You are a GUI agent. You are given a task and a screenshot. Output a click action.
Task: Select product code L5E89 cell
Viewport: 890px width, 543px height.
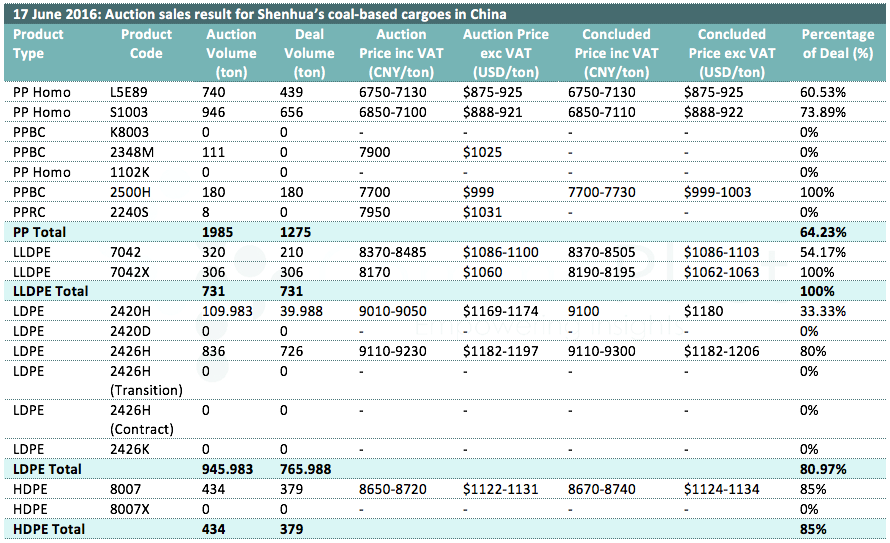tap(129, 92)
